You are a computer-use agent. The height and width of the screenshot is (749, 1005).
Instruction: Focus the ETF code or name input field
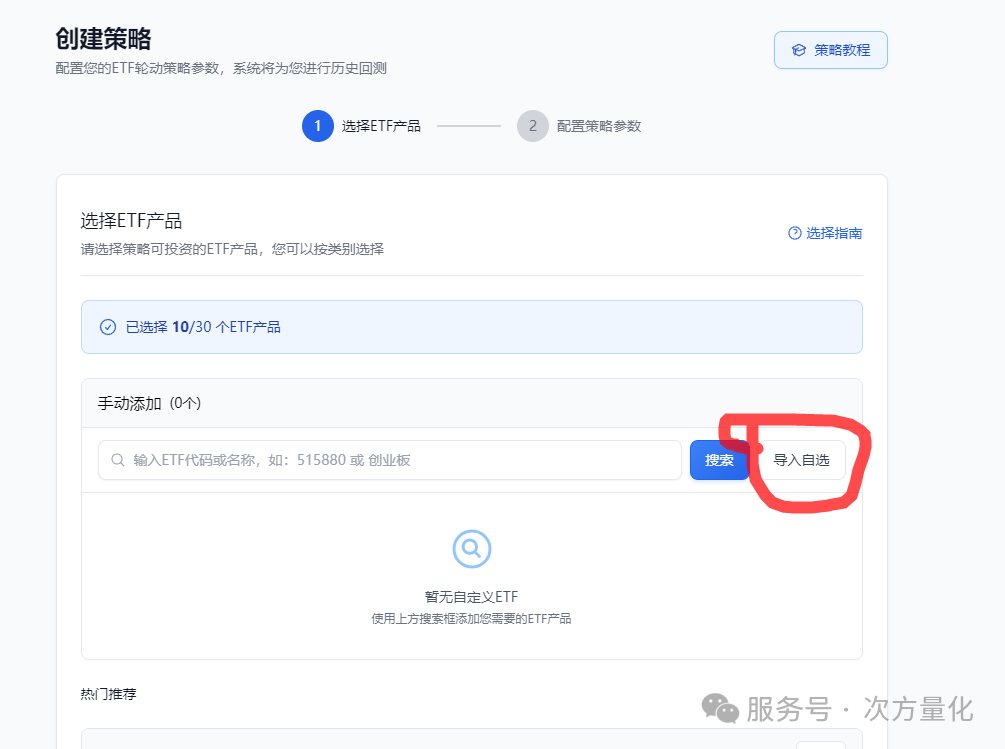[x=400, y=460]
